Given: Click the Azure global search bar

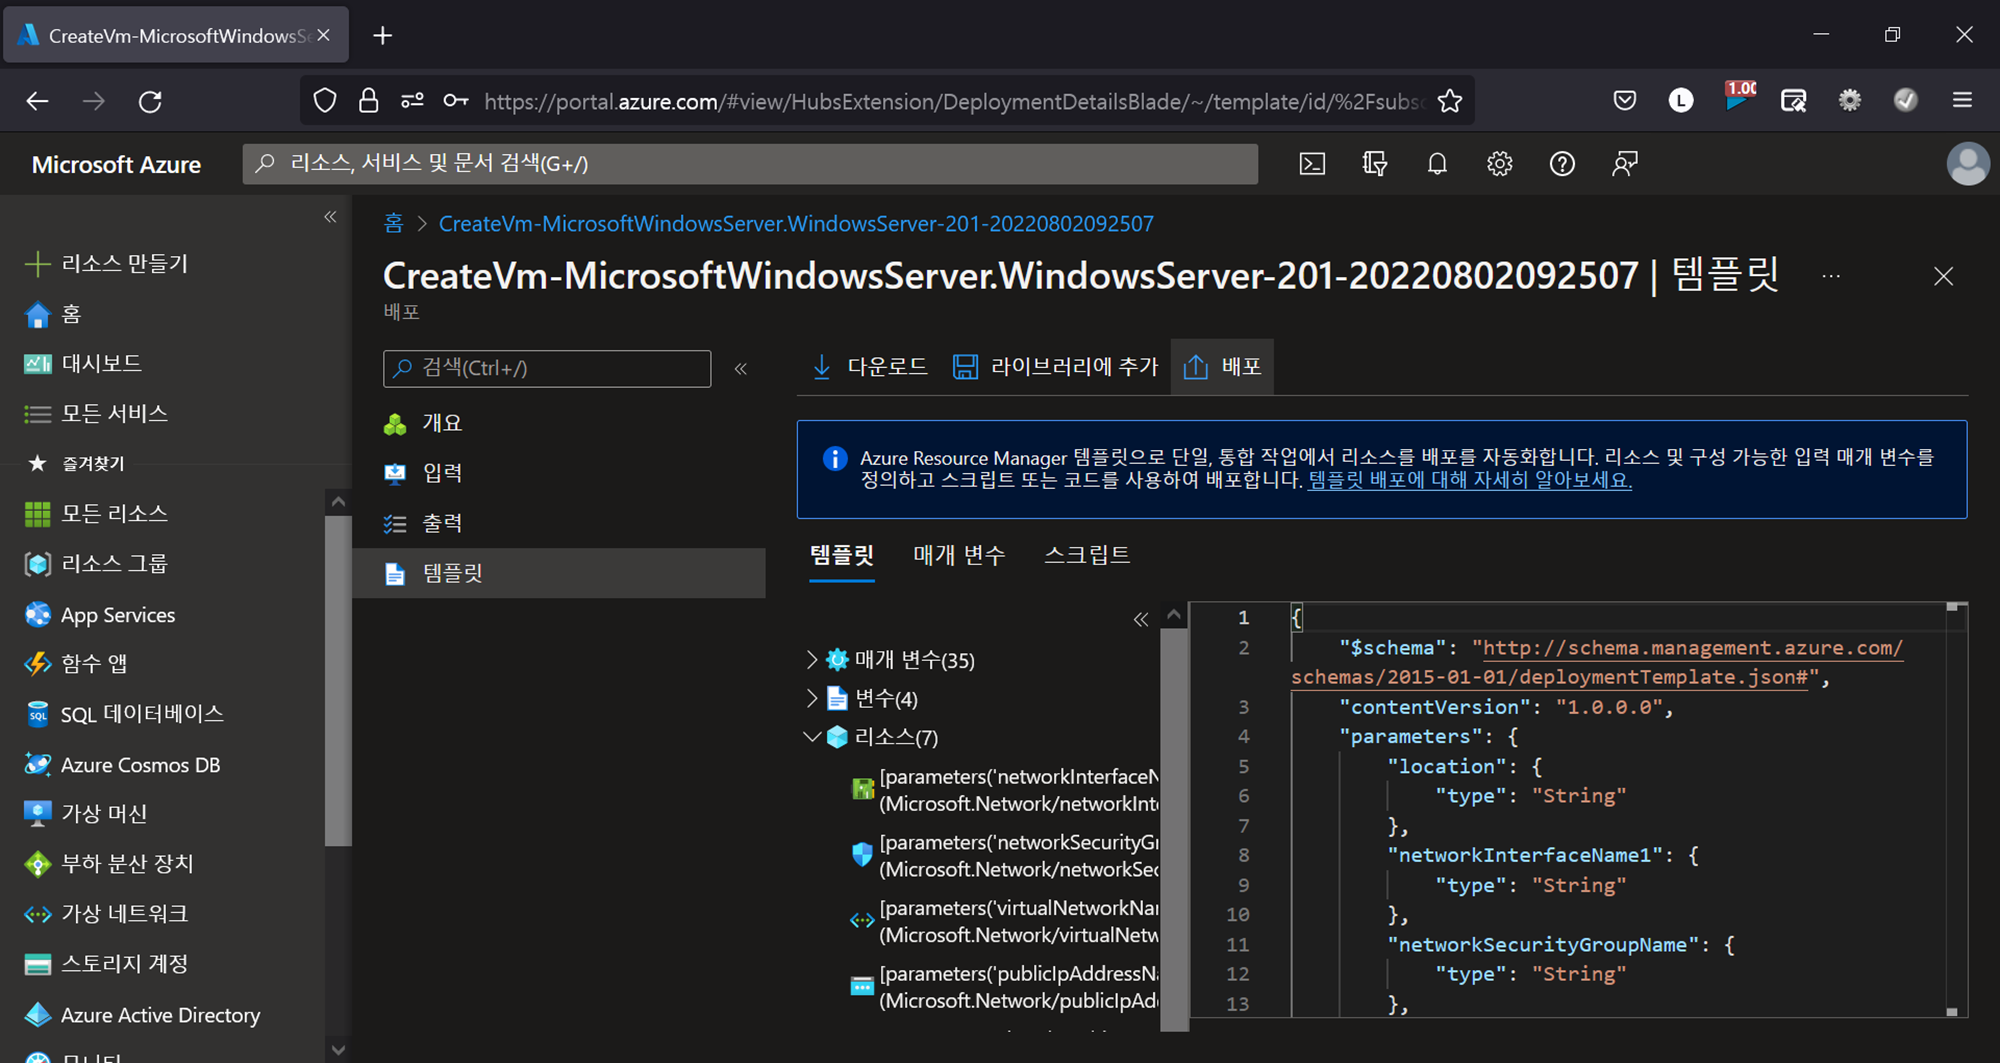Looking at the screenshot, I should pos(750,164).
